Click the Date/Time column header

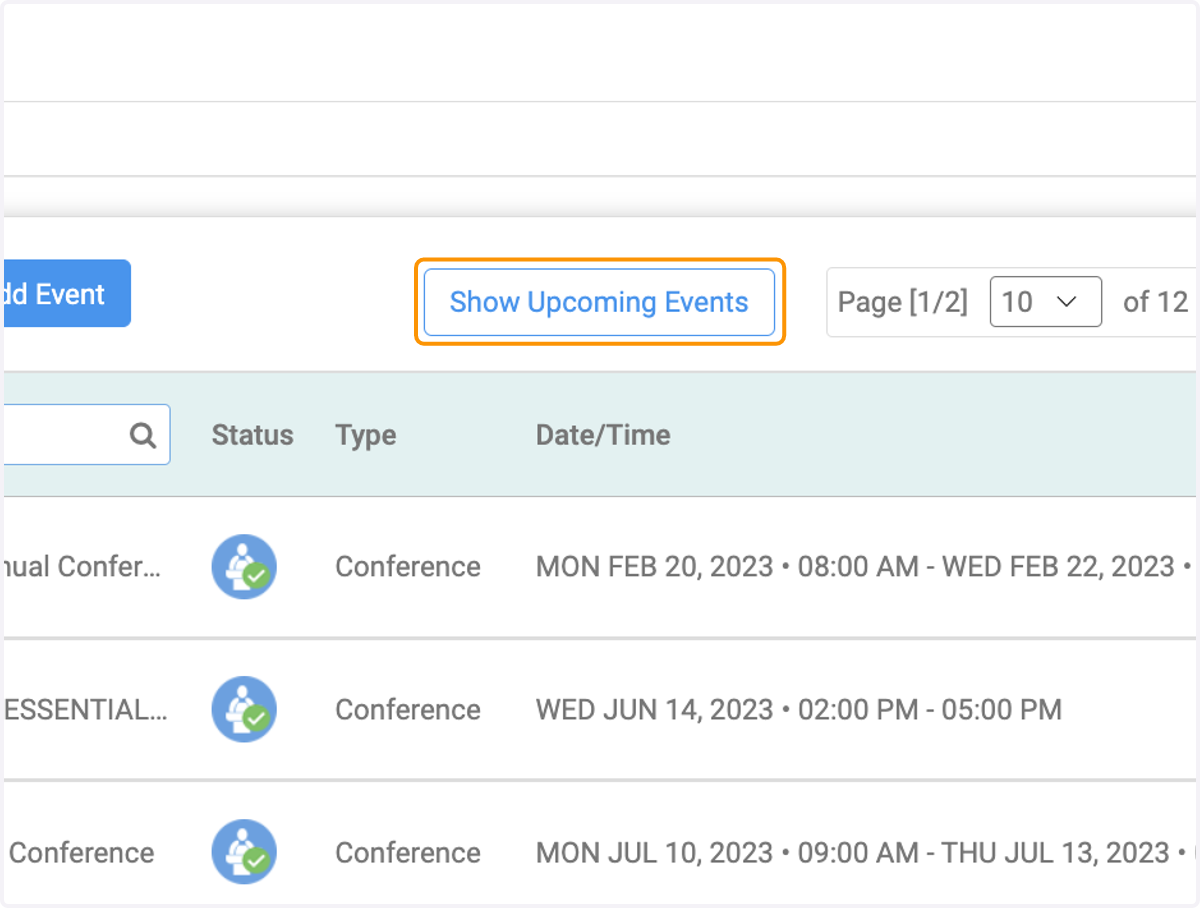(603, 435)
